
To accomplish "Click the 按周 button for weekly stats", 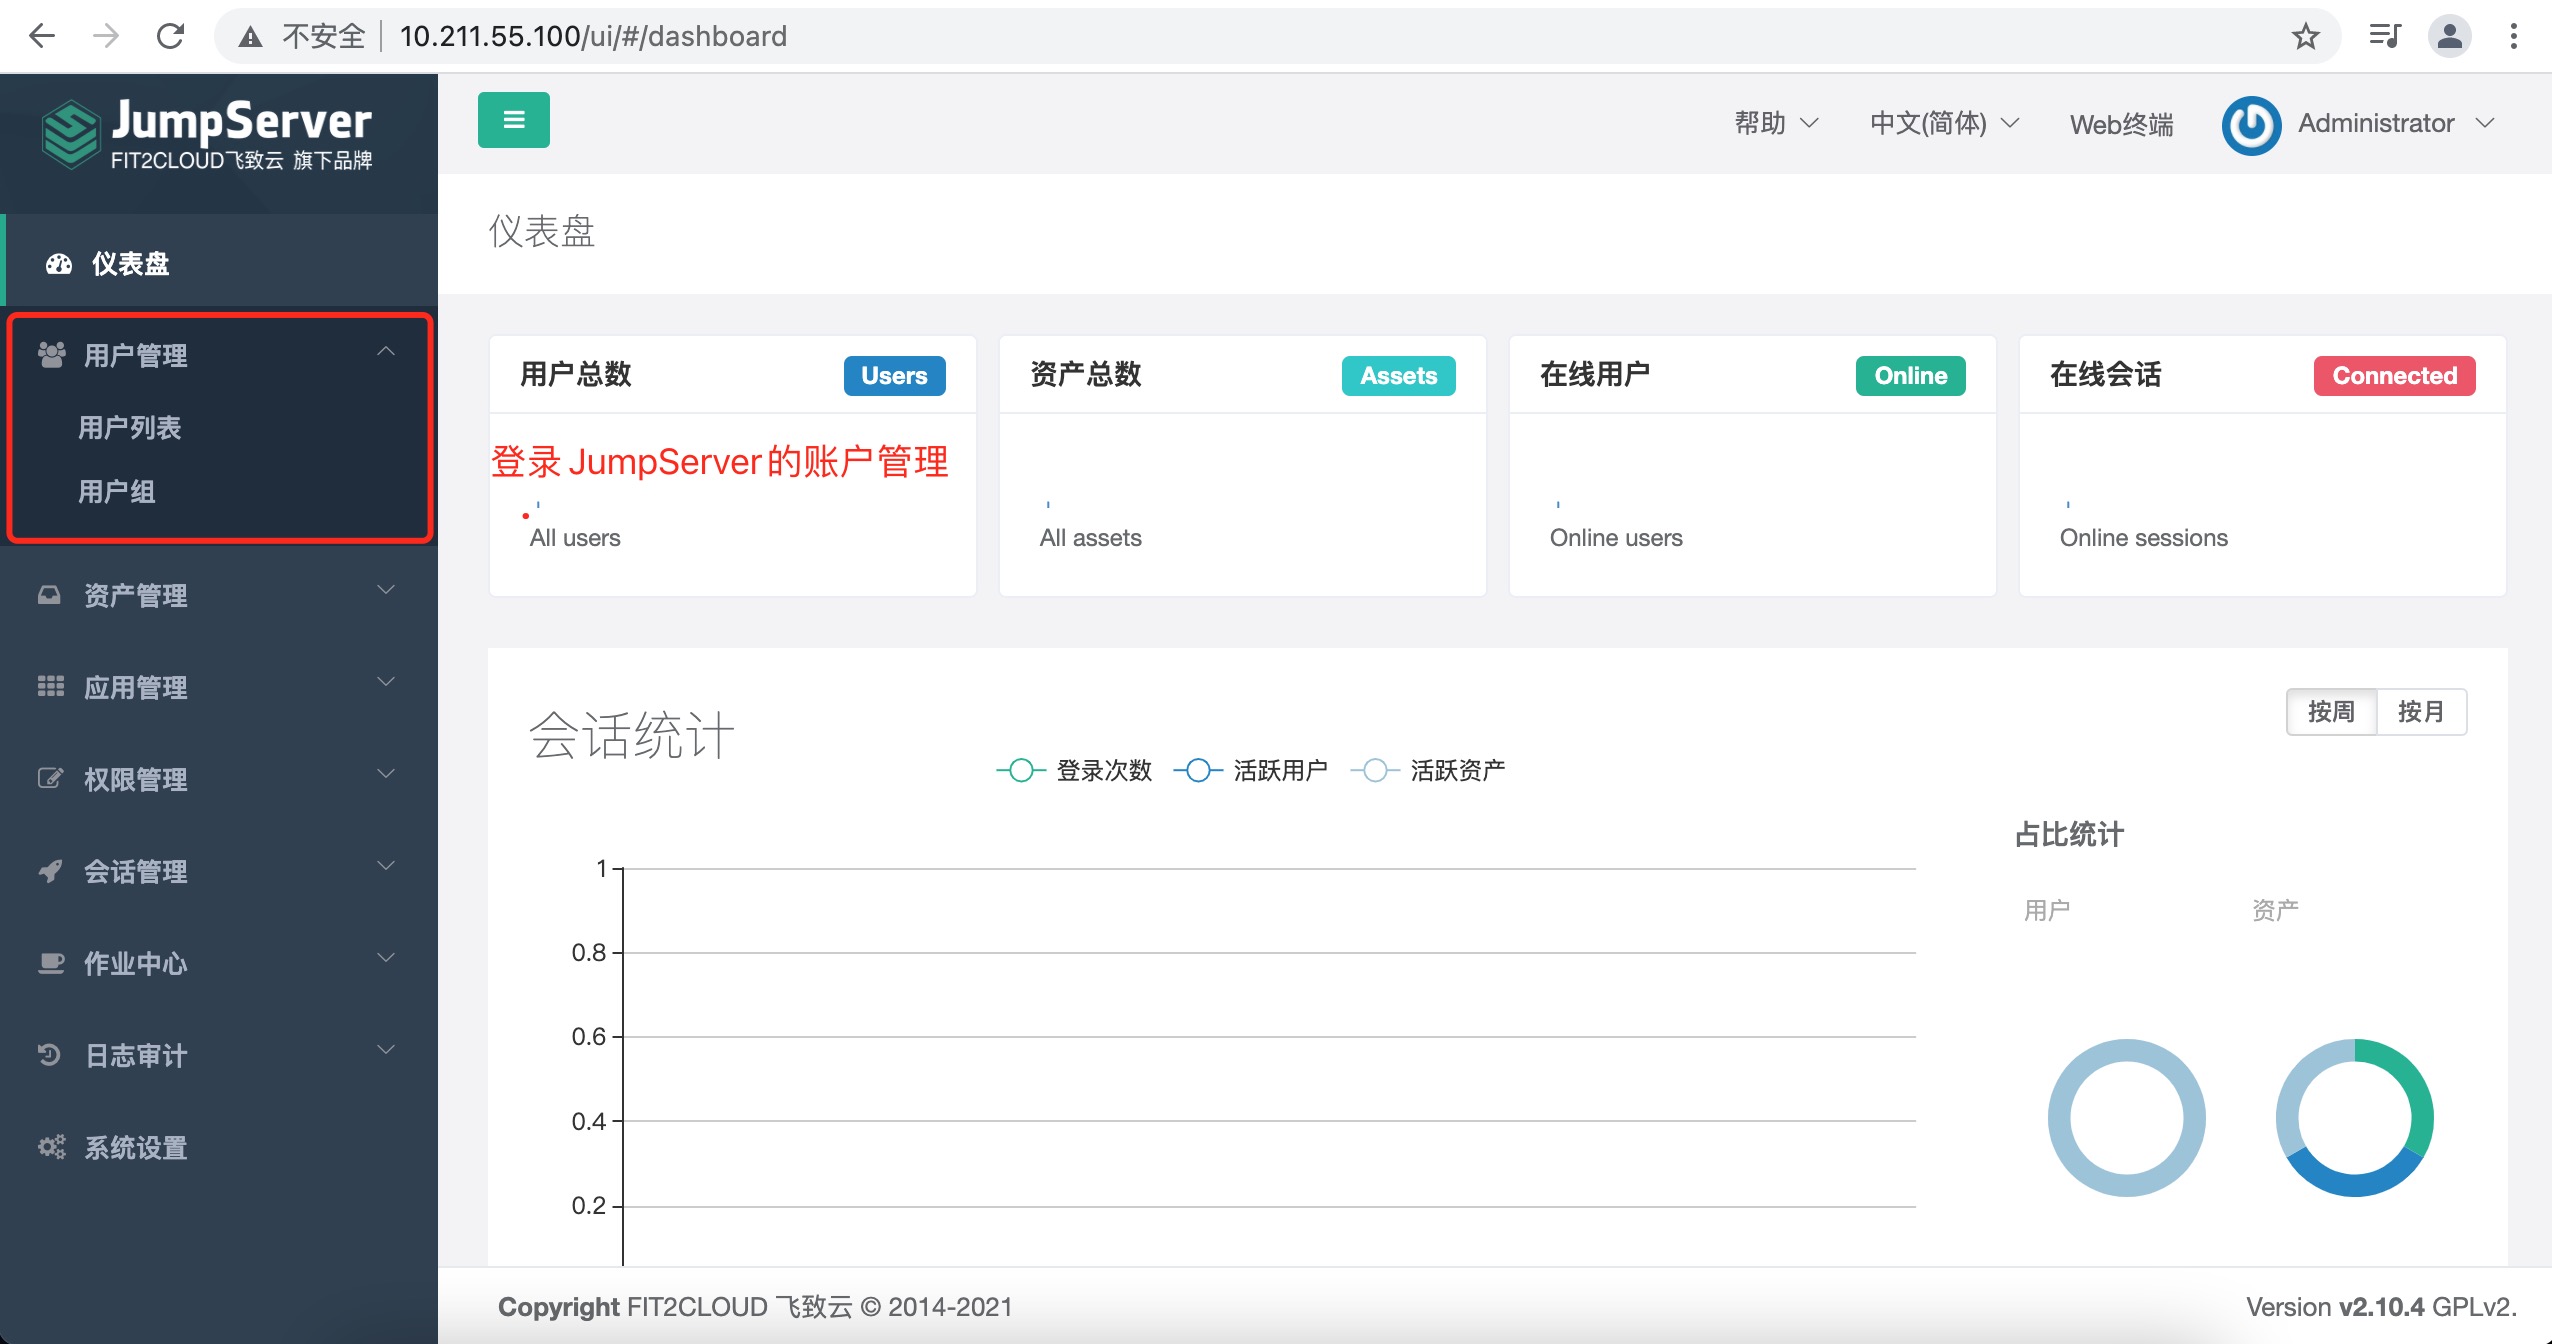I will click(x=2333, y=709).
